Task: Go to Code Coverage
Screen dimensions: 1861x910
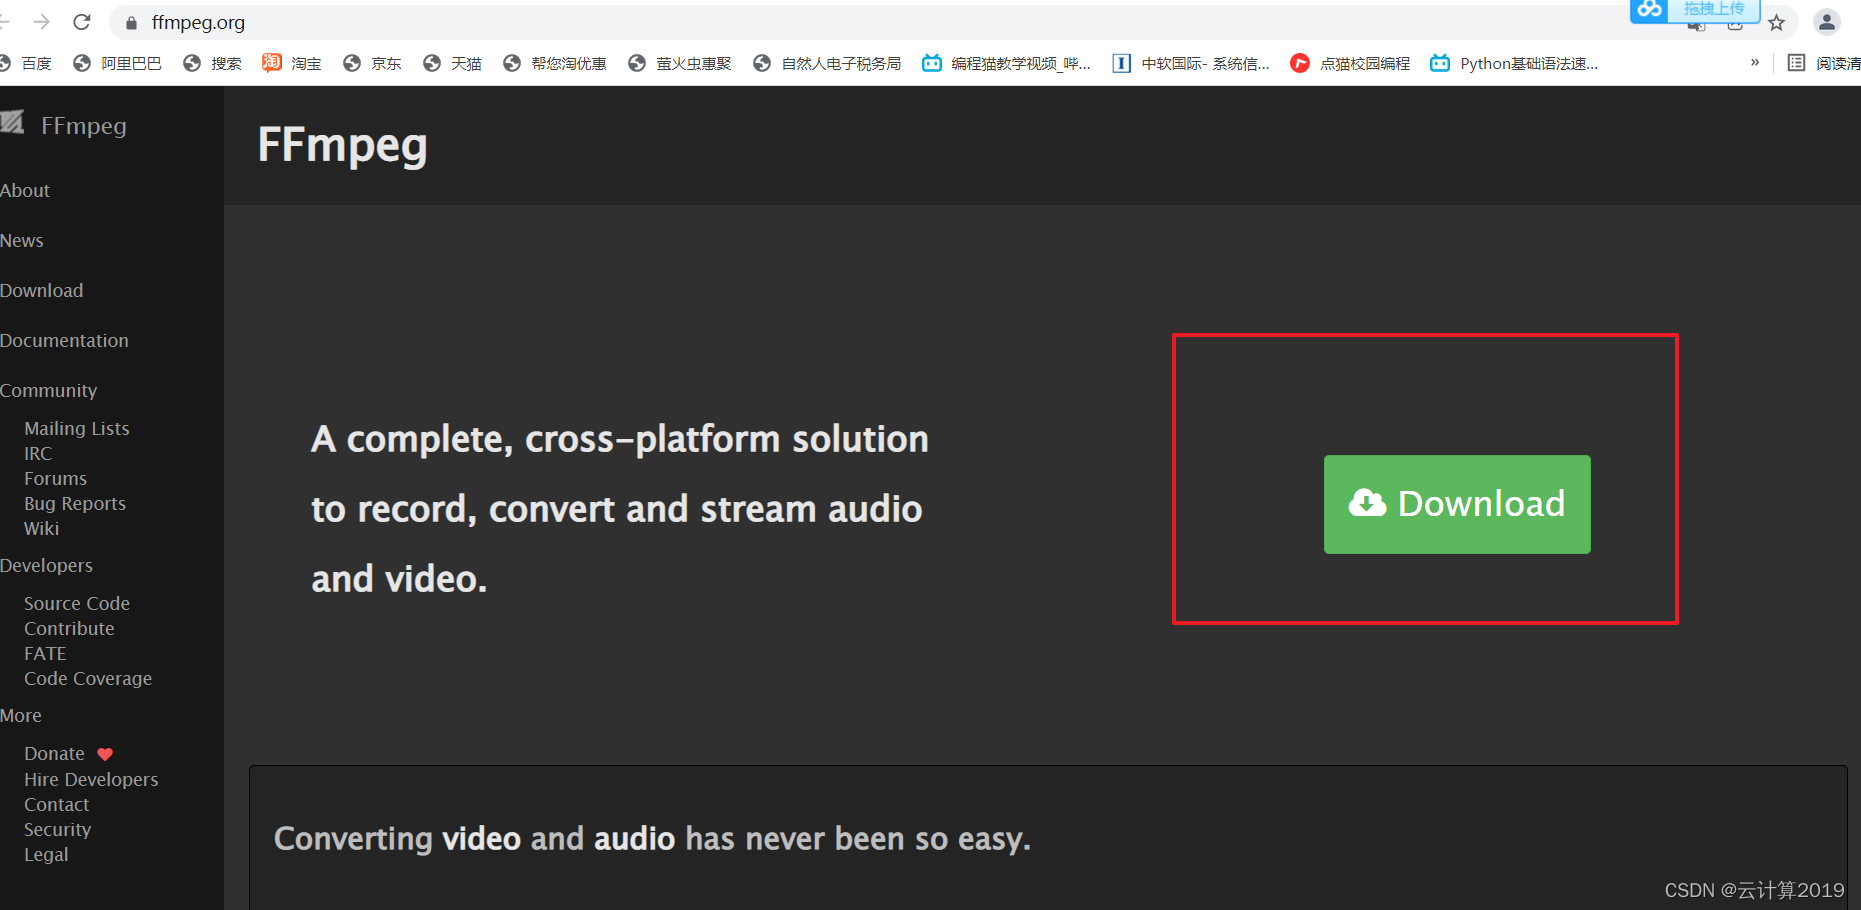Action: [x=88, y=678]
